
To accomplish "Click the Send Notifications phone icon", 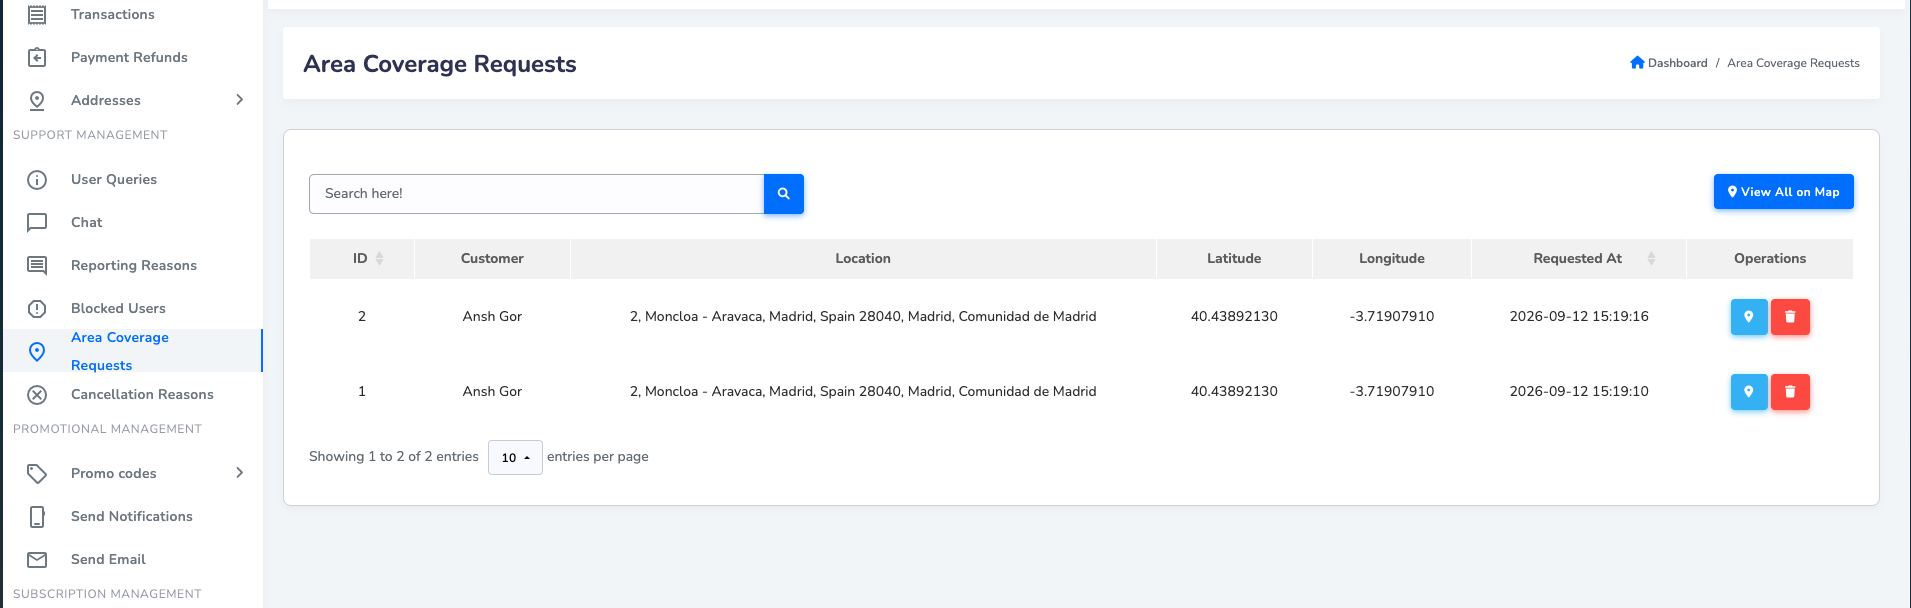I will click(x=37, y=517).
